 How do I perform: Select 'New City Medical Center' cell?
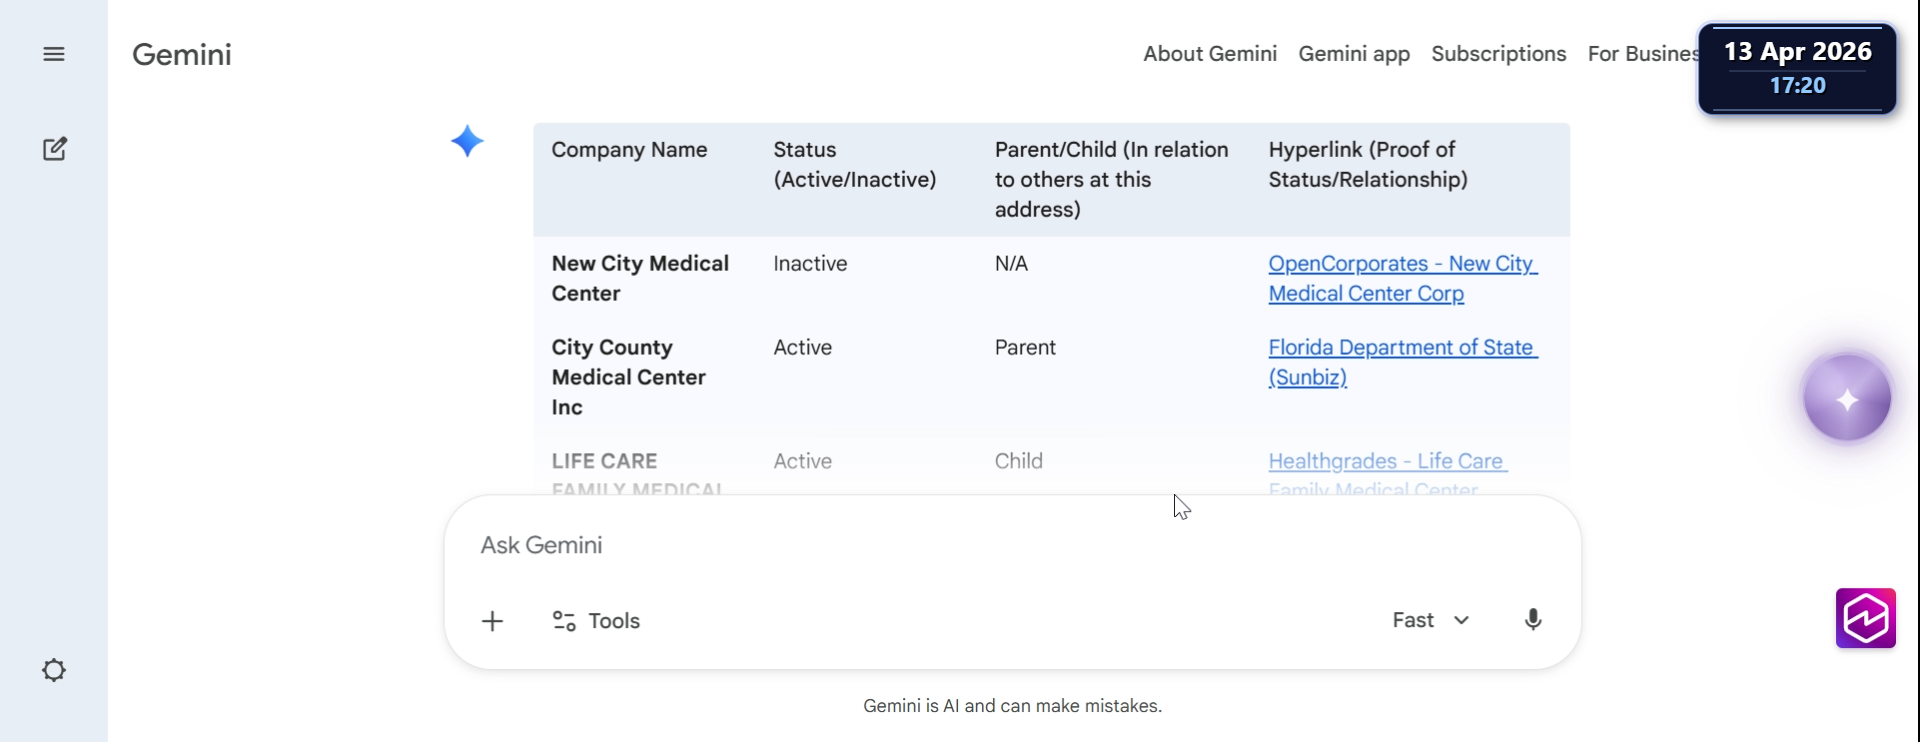click(x=641, y=278)
